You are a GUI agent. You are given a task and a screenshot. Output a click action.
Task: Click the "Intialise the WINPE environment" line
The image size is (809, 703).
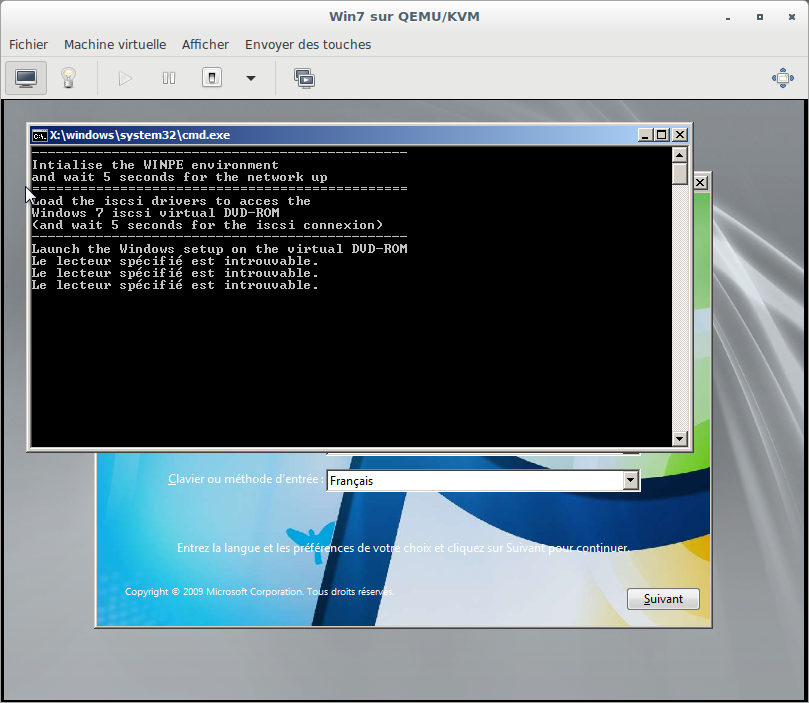(155, 165)
